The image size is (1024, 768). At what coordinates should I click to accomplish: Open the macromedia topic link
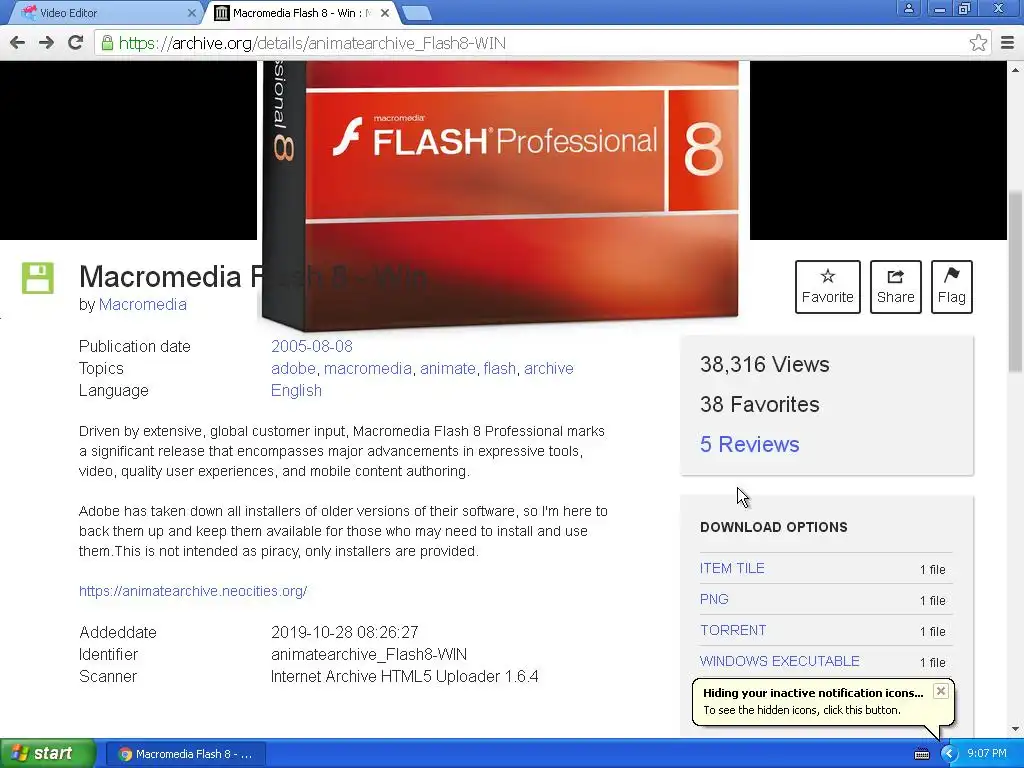click(368, 368)
